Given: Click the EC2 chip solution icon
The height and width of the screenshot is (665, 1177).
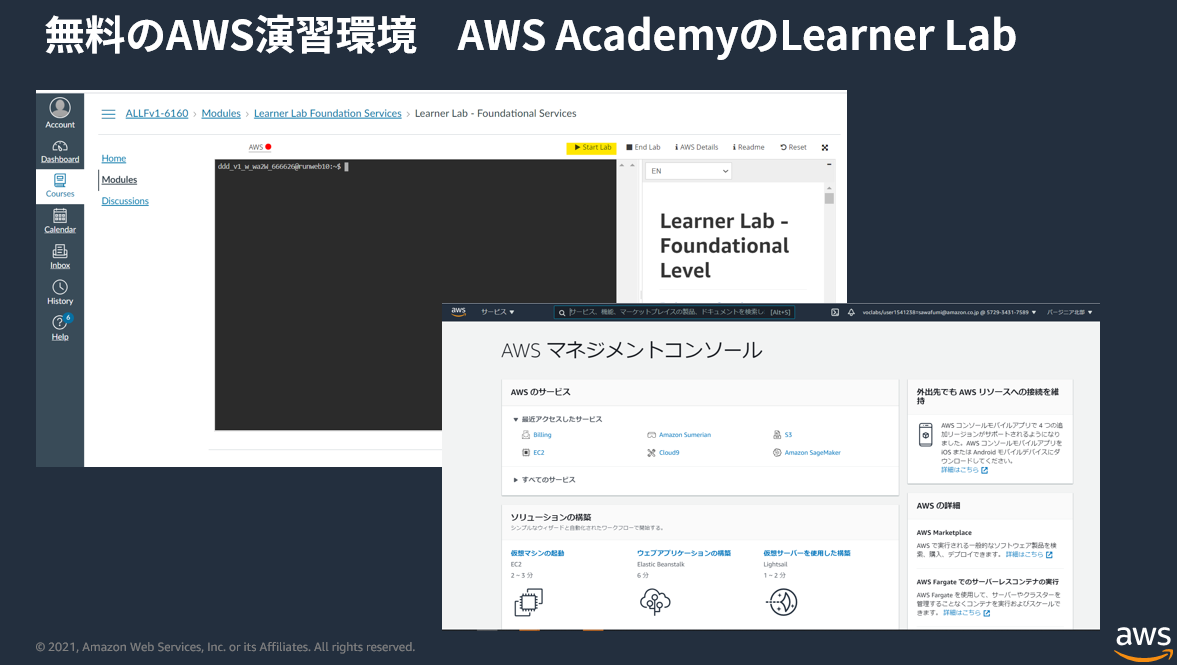Looking at the screenshot, I should (x=528, y=602).
